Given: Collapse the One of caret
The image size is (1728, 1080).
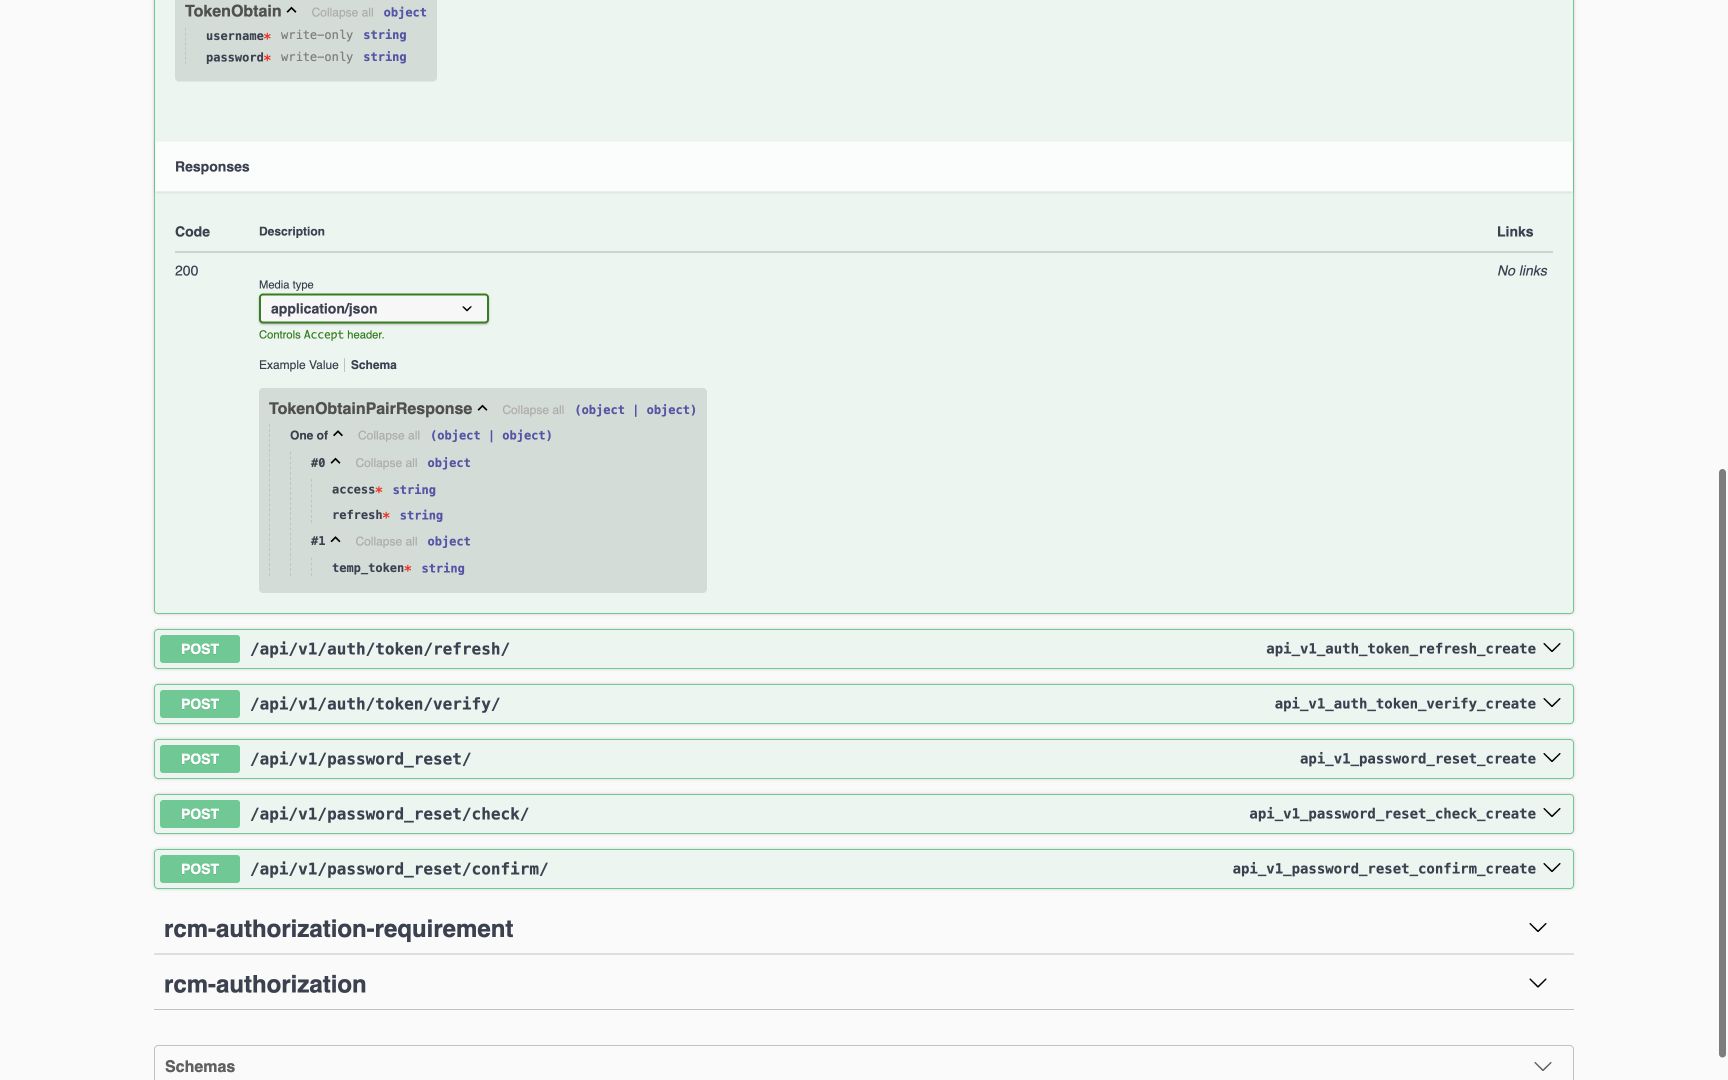Looking at the screenshot, I should 338,434.
